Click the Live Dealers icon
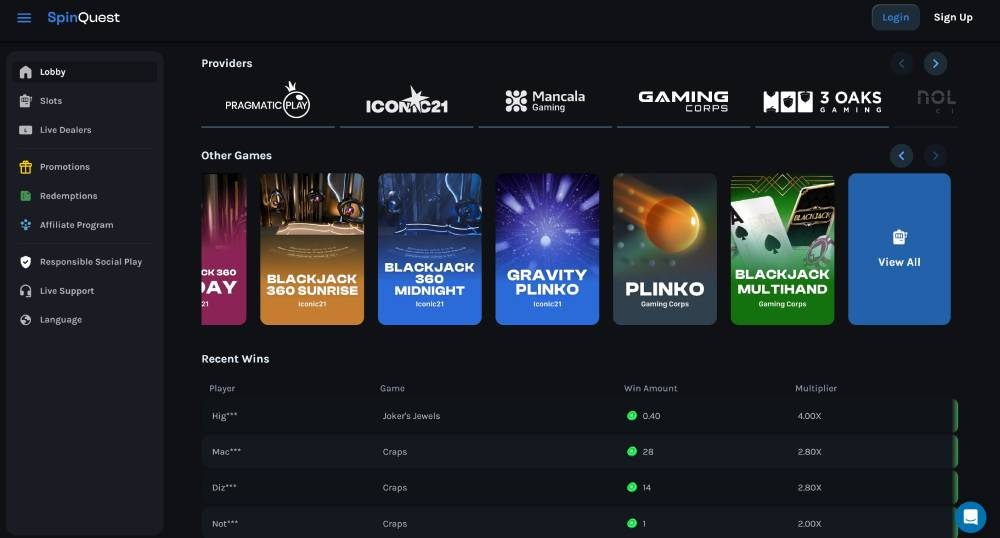Viewport: 1000px width, 538px height. (x=26, y=130)
